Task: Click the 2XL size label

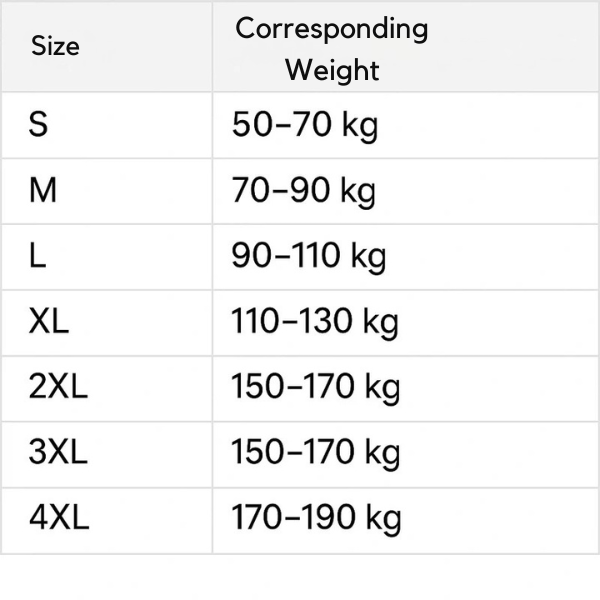Action: point(58,387)
